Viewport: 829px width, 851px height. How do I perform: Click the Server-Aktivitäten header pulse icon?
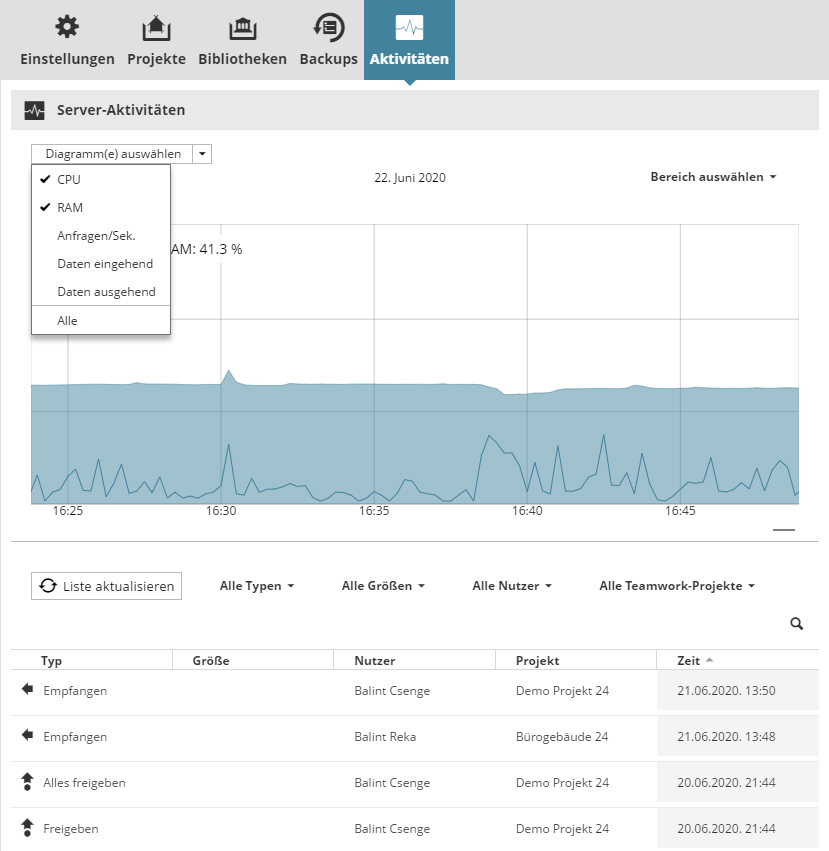click(35, 110)
